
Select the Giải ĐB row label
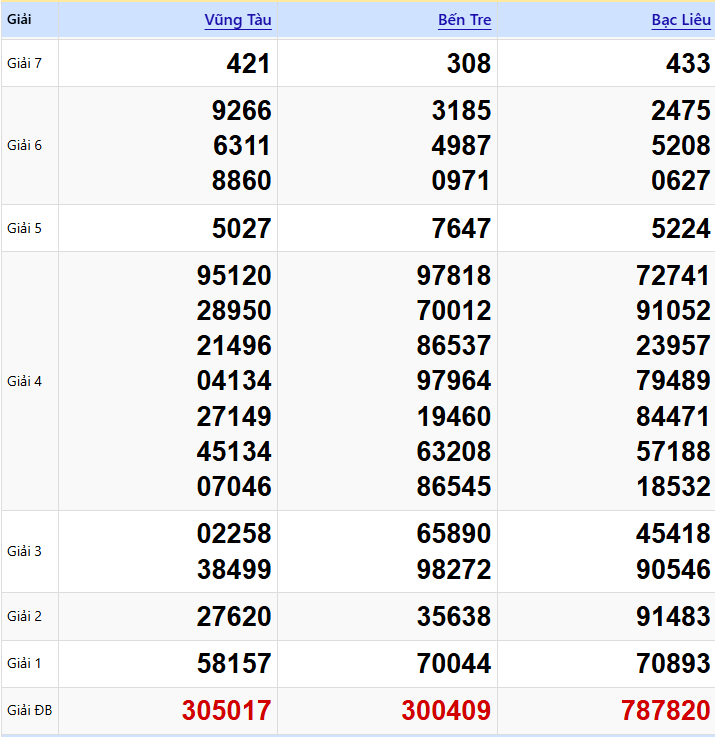coord(29,711)
